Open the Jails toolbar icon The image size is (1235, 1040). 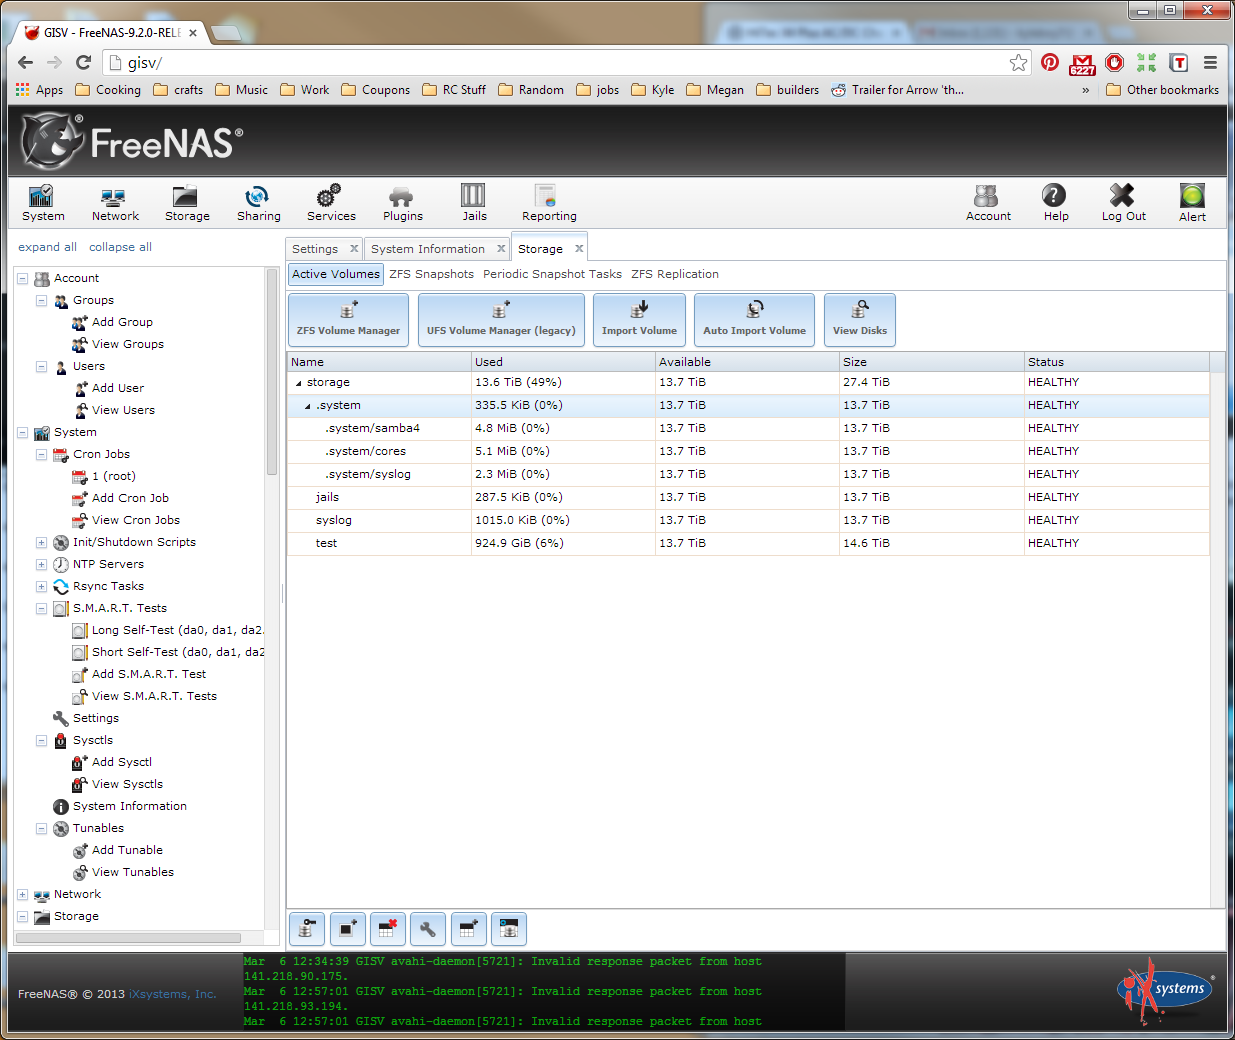click(474, 203)
